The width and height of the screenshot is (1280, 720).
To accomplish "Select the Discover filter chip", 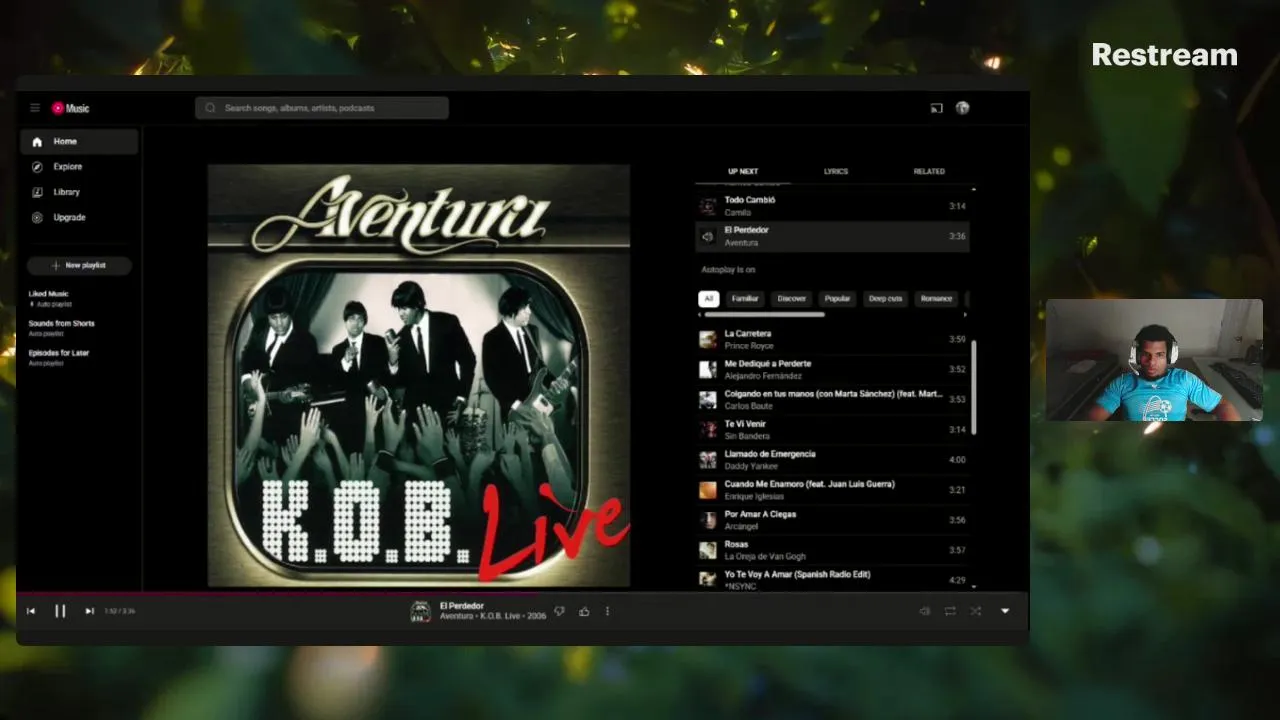I will (792, 298).
